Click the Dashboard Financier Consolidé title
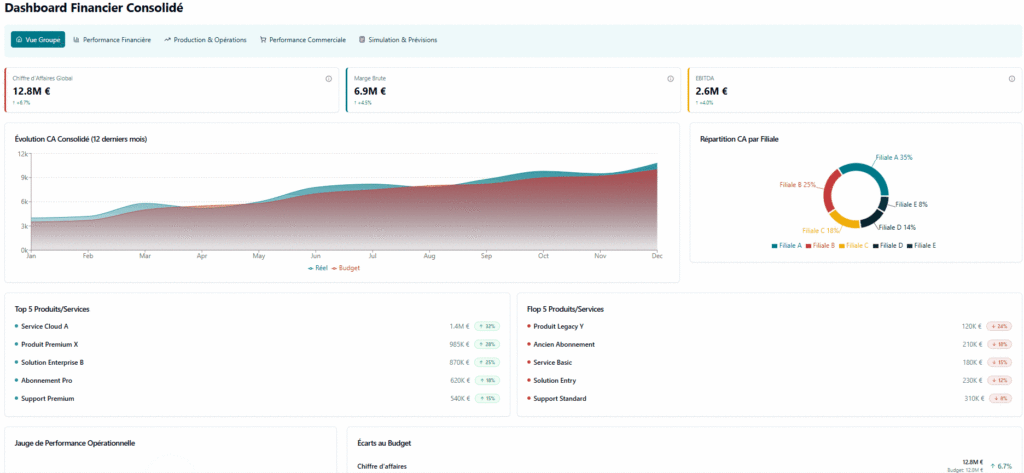Image resolution: width=1024 pixels, height=473 pixels. [94, 8]
